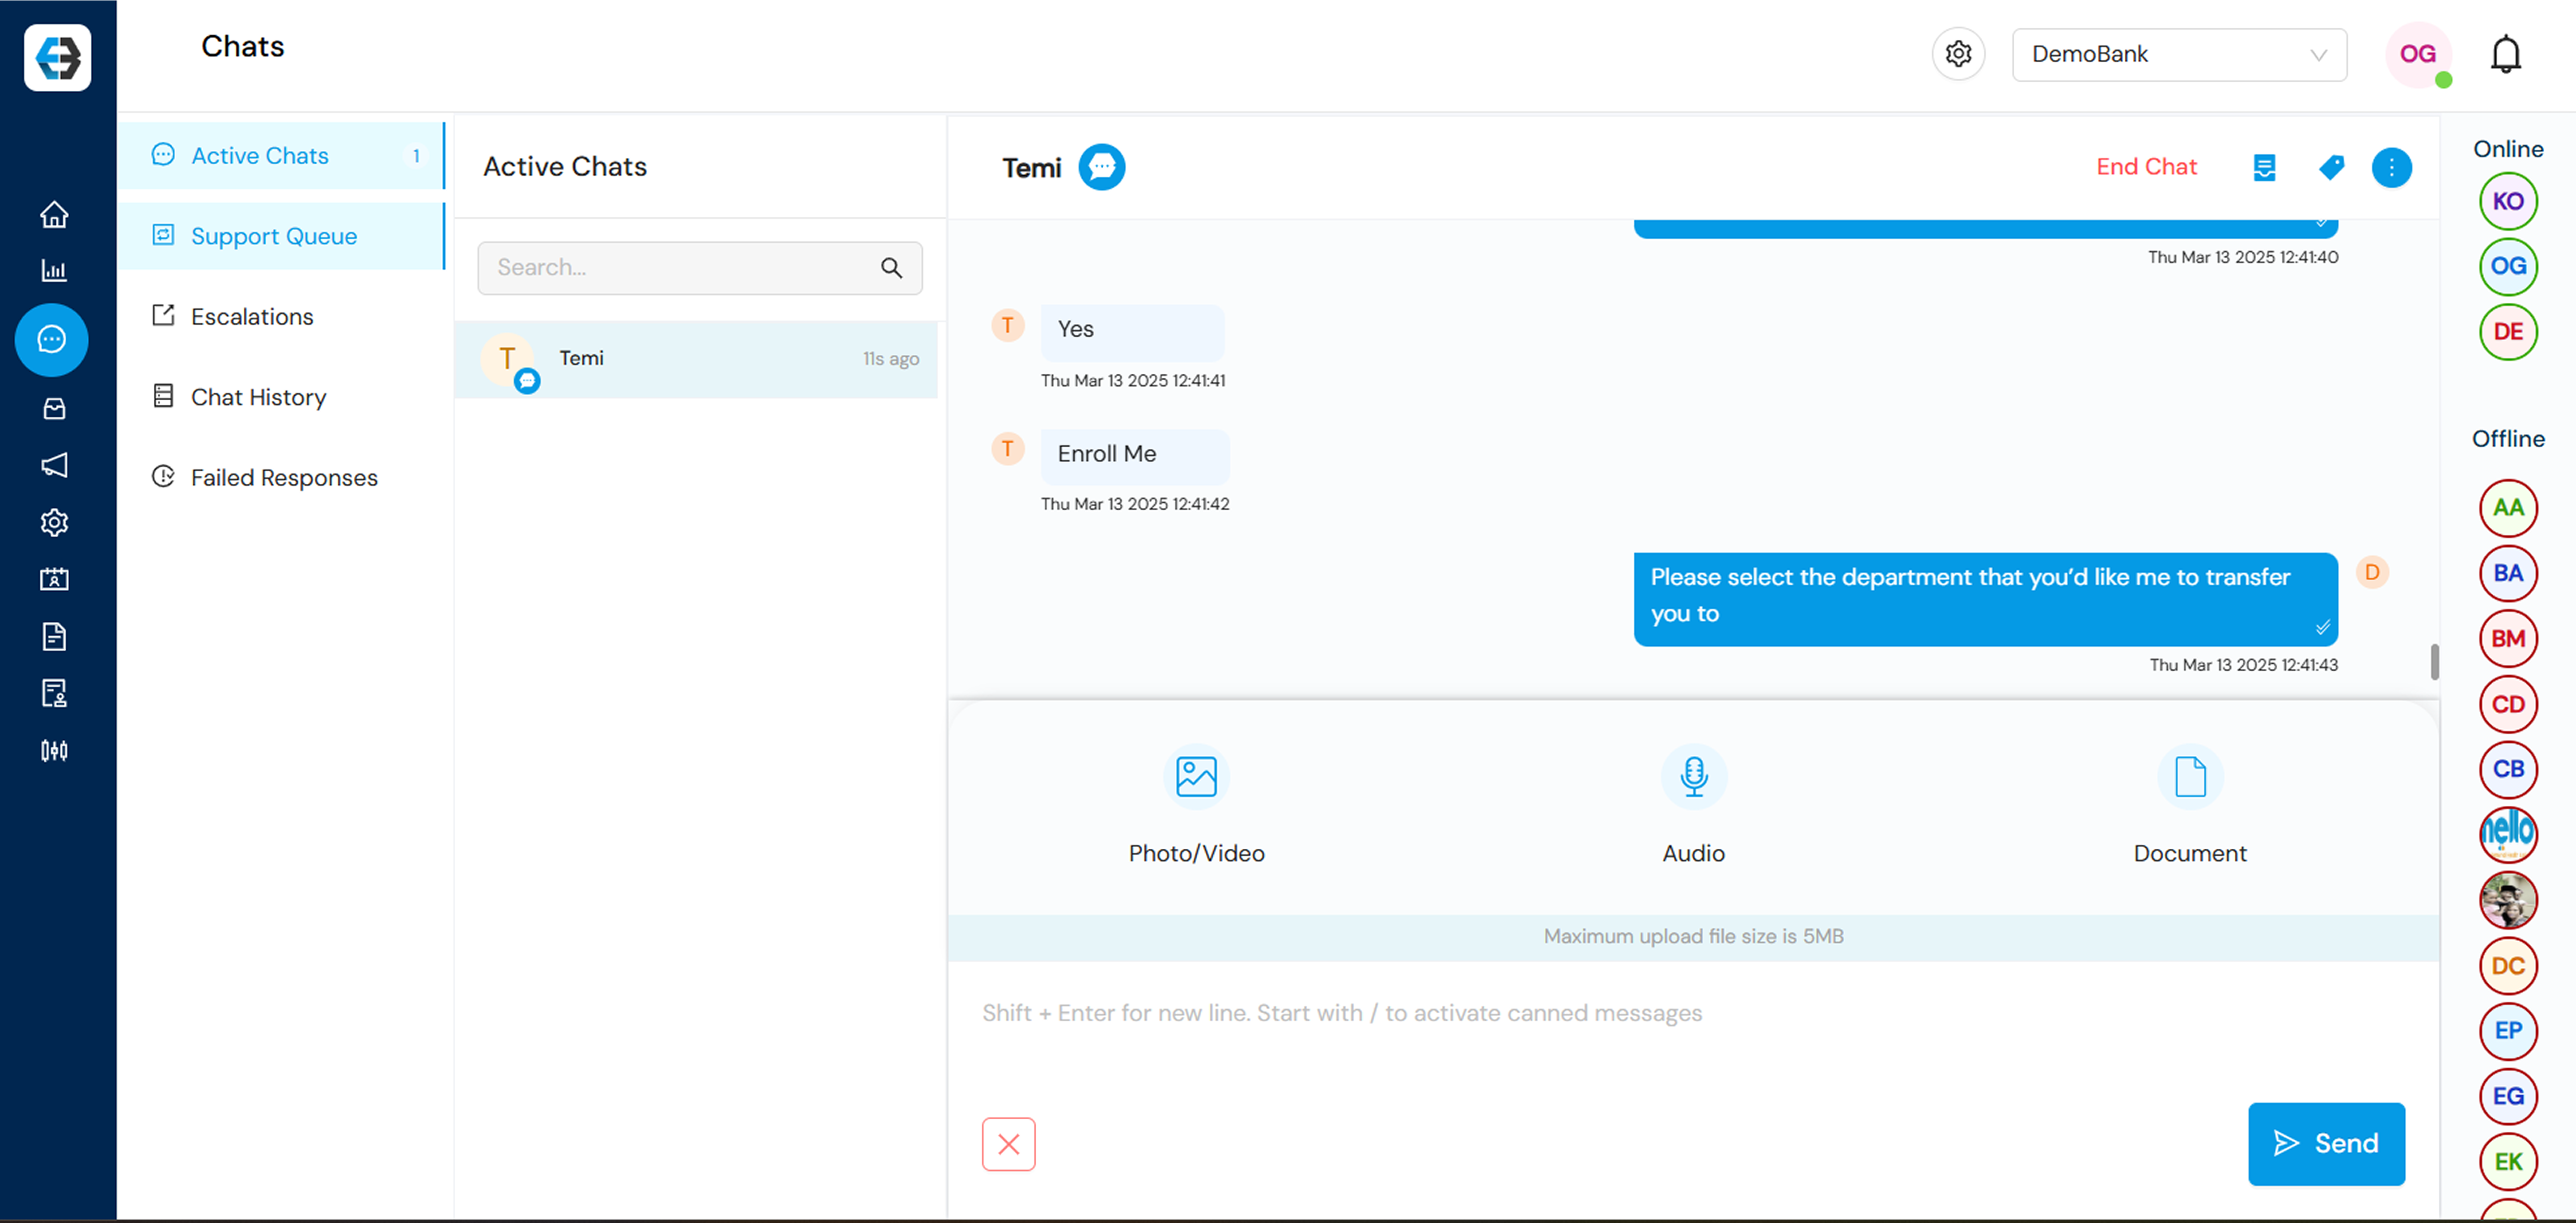Open the sliders configuration sidebar icon
Screen dimensions: 2576x1223
(x=54, y=750)
